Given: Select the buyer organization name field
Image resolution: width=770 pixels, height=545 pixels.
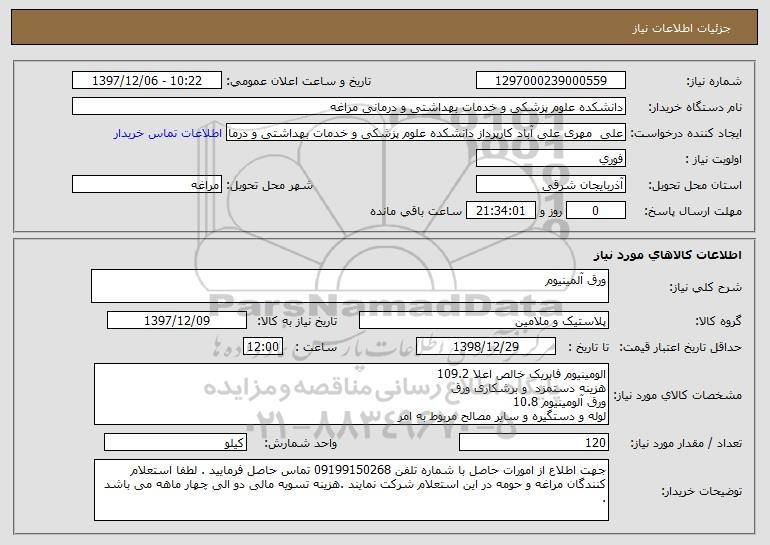Looking at the screenshot, I should pos(349,107).
